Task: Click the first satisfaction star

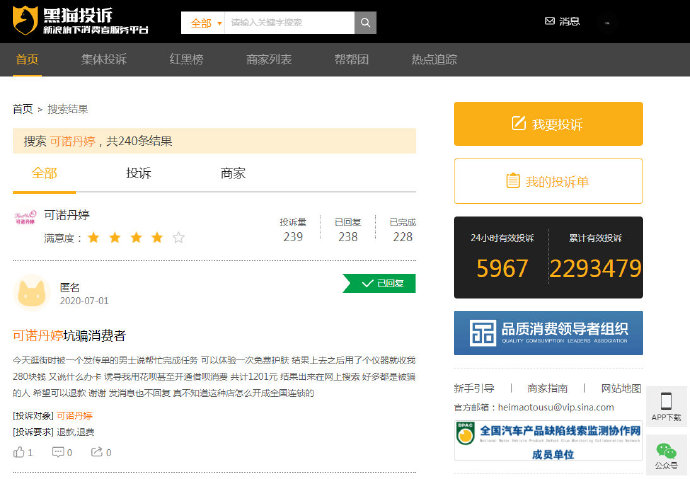Action: 93,238
